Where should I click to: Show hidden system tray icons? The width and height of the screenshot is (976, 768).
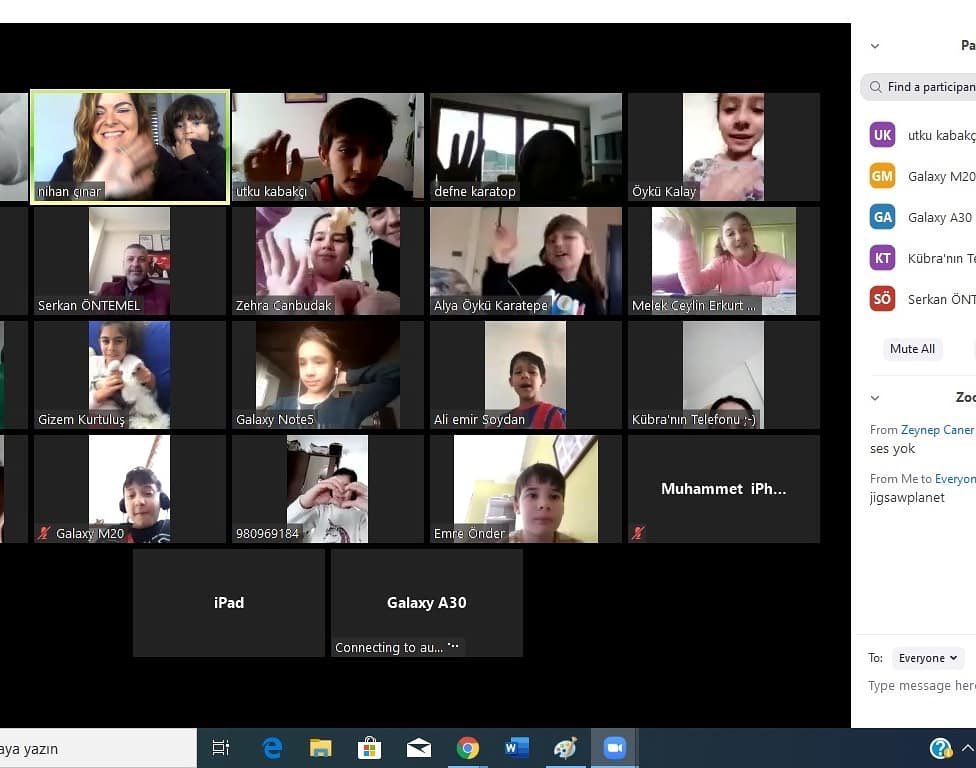[968, 747]
